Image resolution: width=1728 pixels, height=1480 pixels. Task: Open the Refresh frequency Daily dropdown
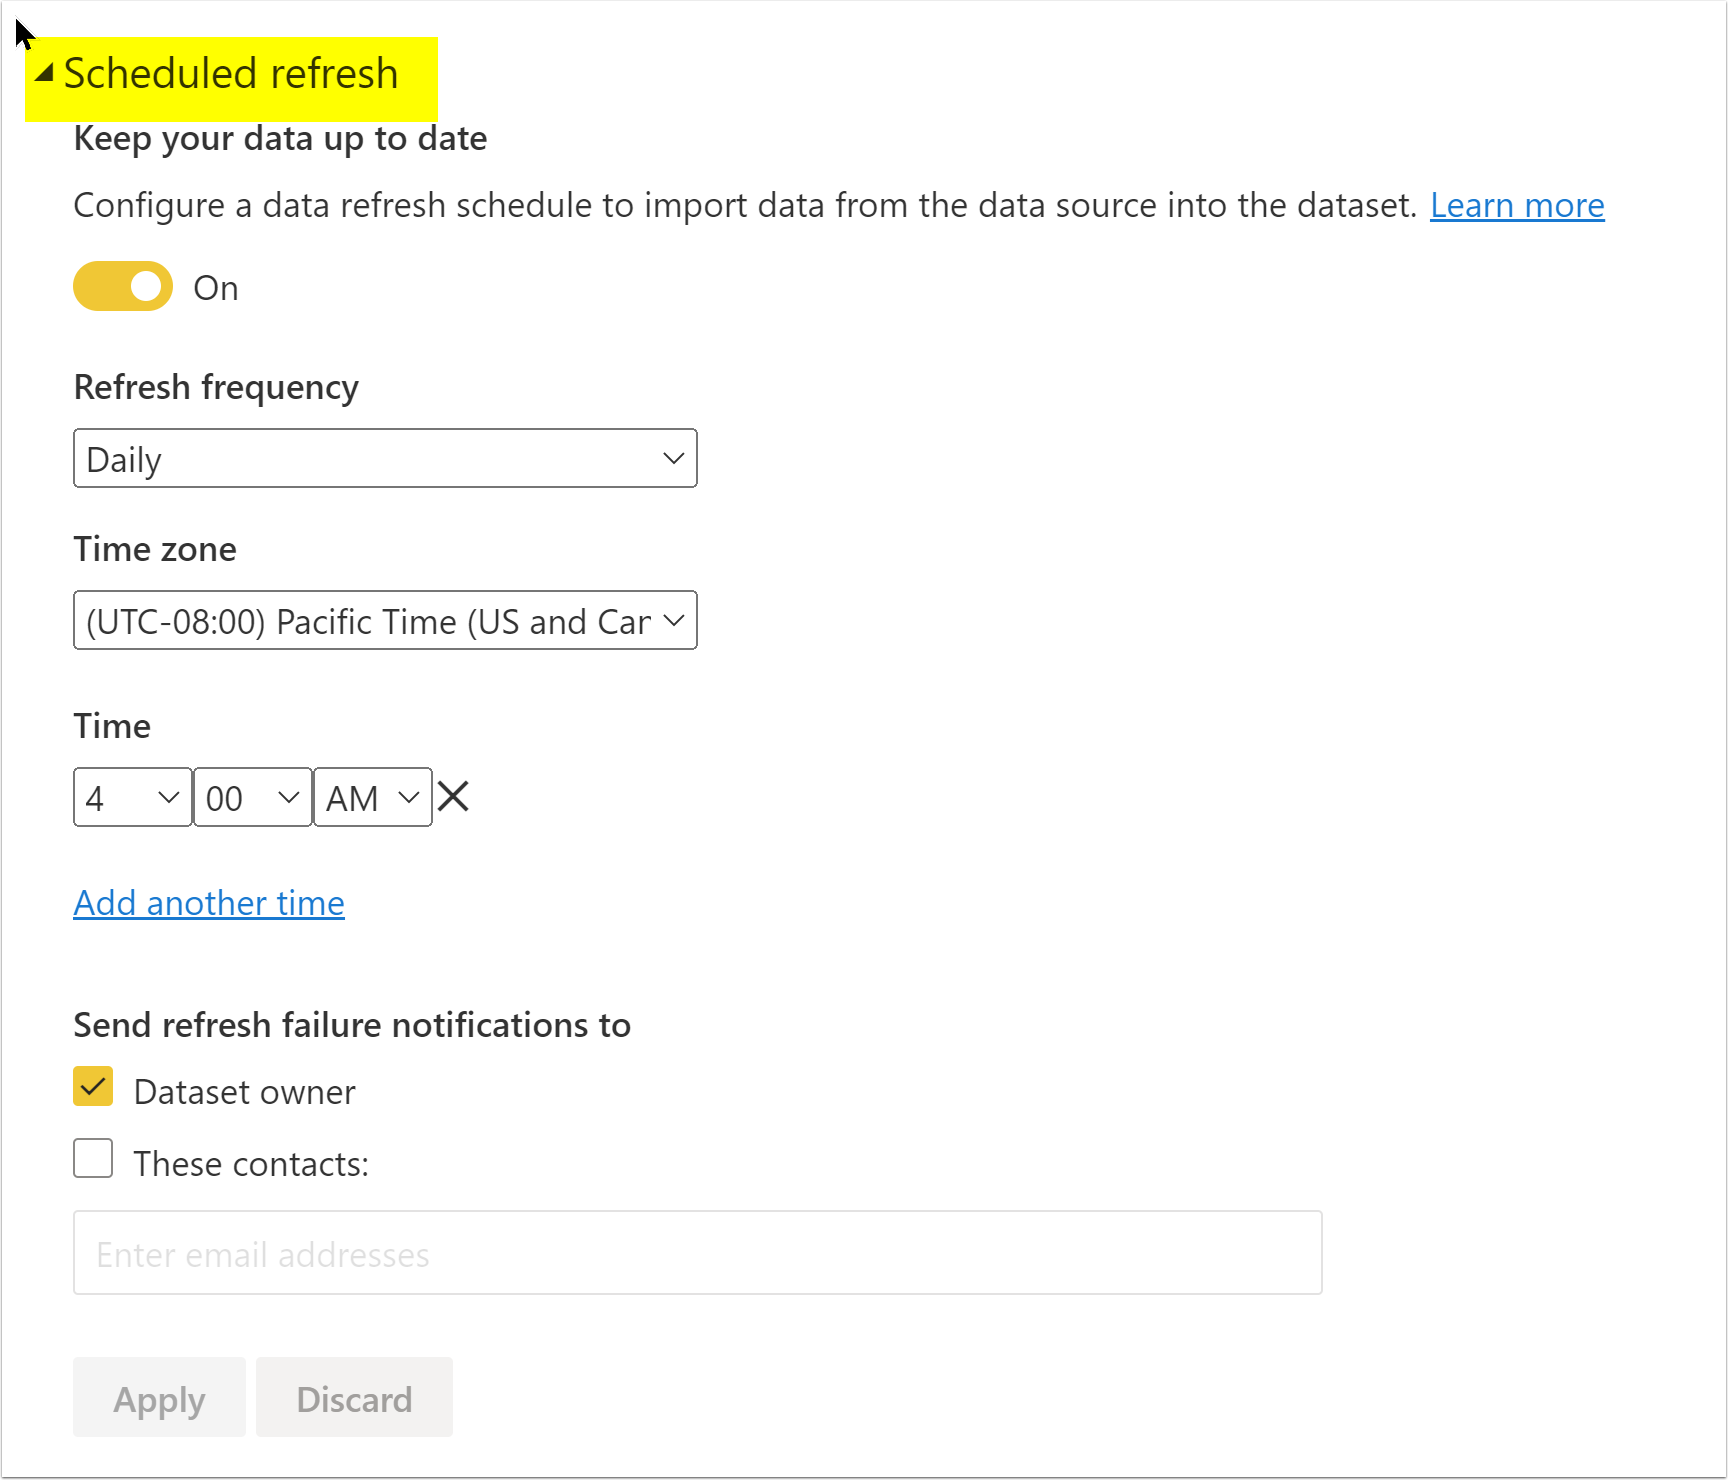[385, 458]
